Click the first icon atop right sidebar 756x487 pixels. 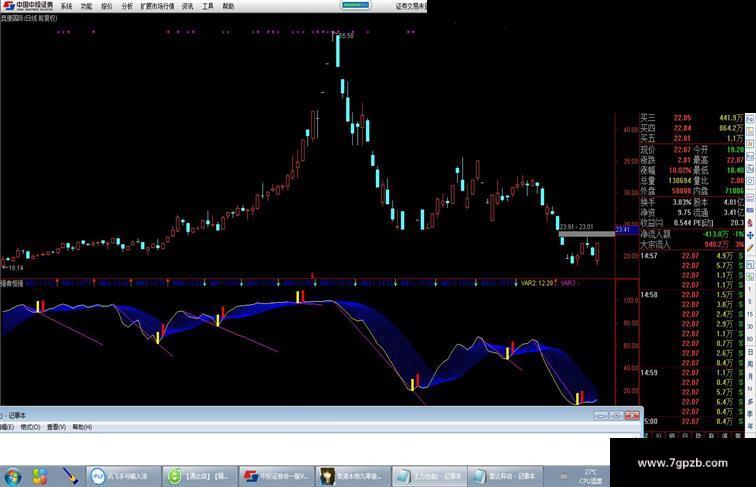click(750, 119)
